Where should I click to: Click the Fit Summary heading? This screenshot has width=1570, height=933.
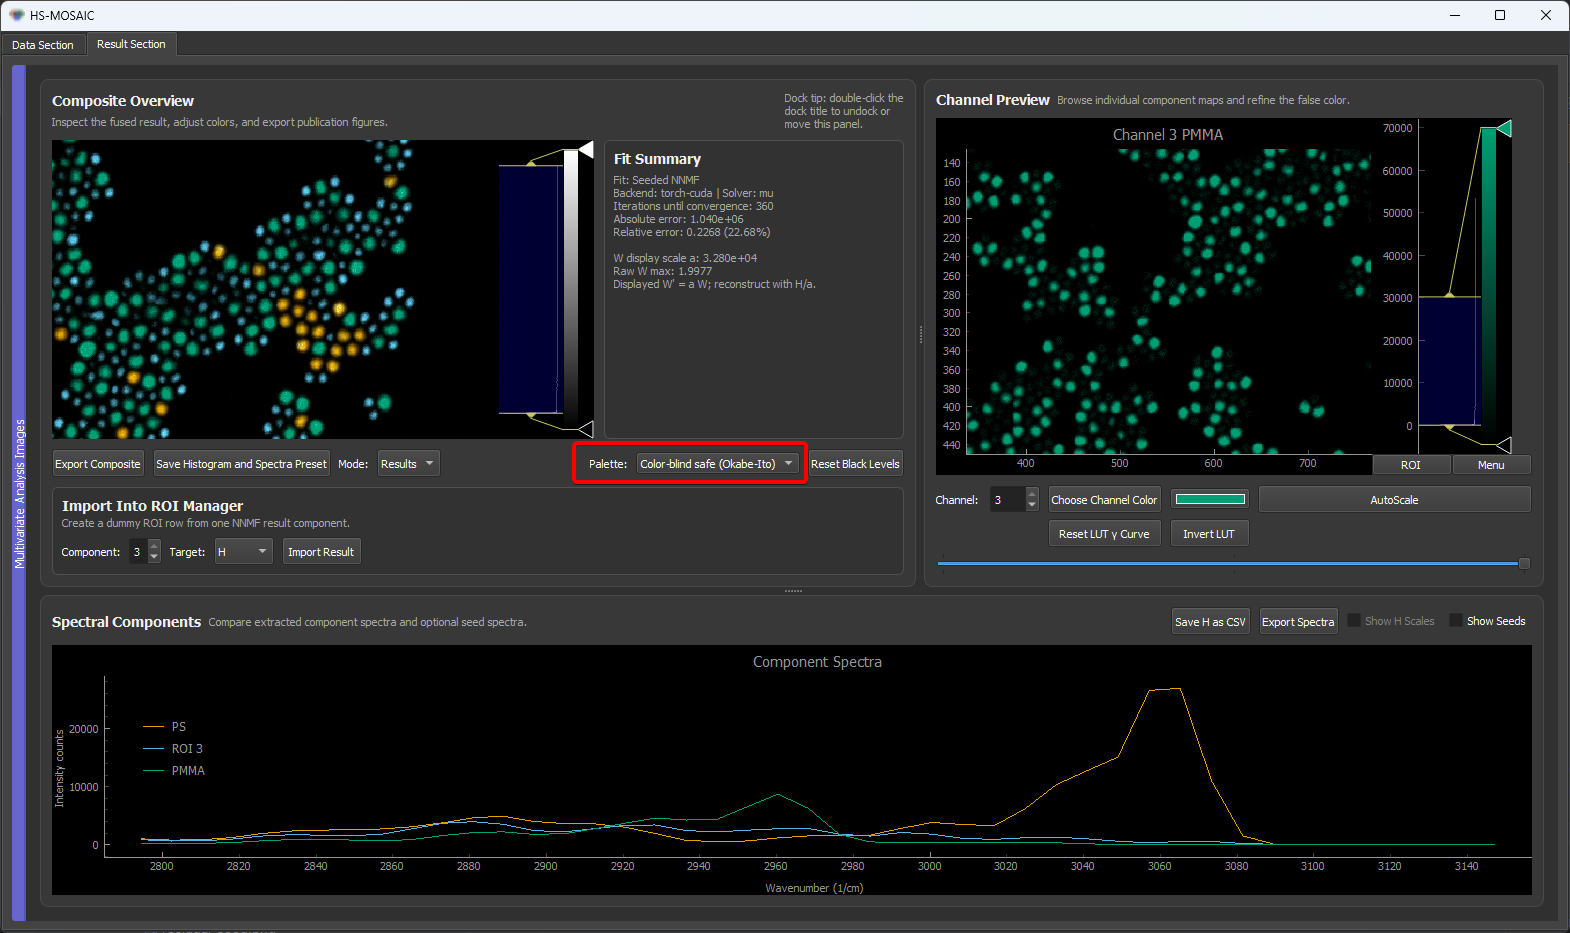click(657, 159)
